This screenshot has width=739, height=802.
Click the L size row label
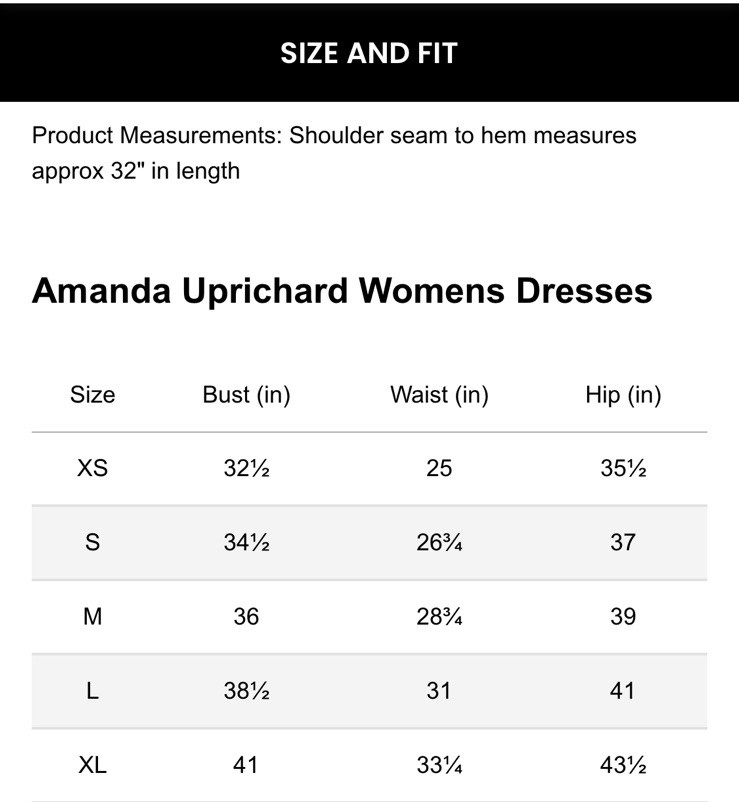coord(92,690)
